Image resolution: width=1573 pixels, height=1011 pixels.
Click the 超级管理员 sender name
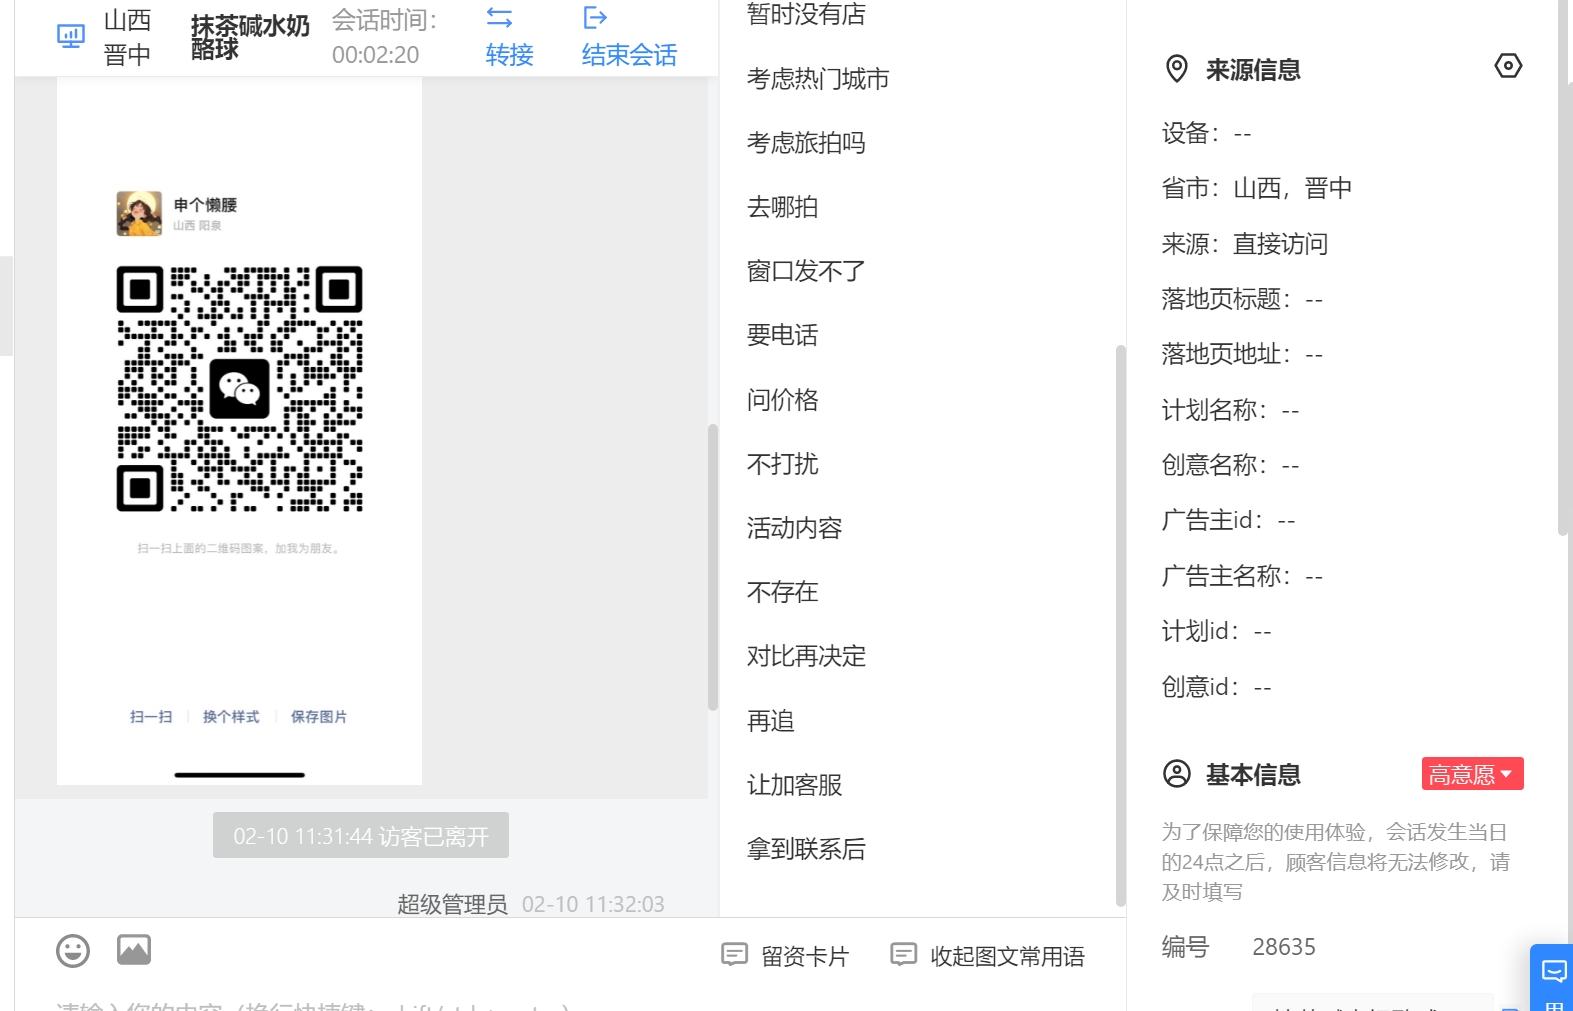[x=452, y=904]
